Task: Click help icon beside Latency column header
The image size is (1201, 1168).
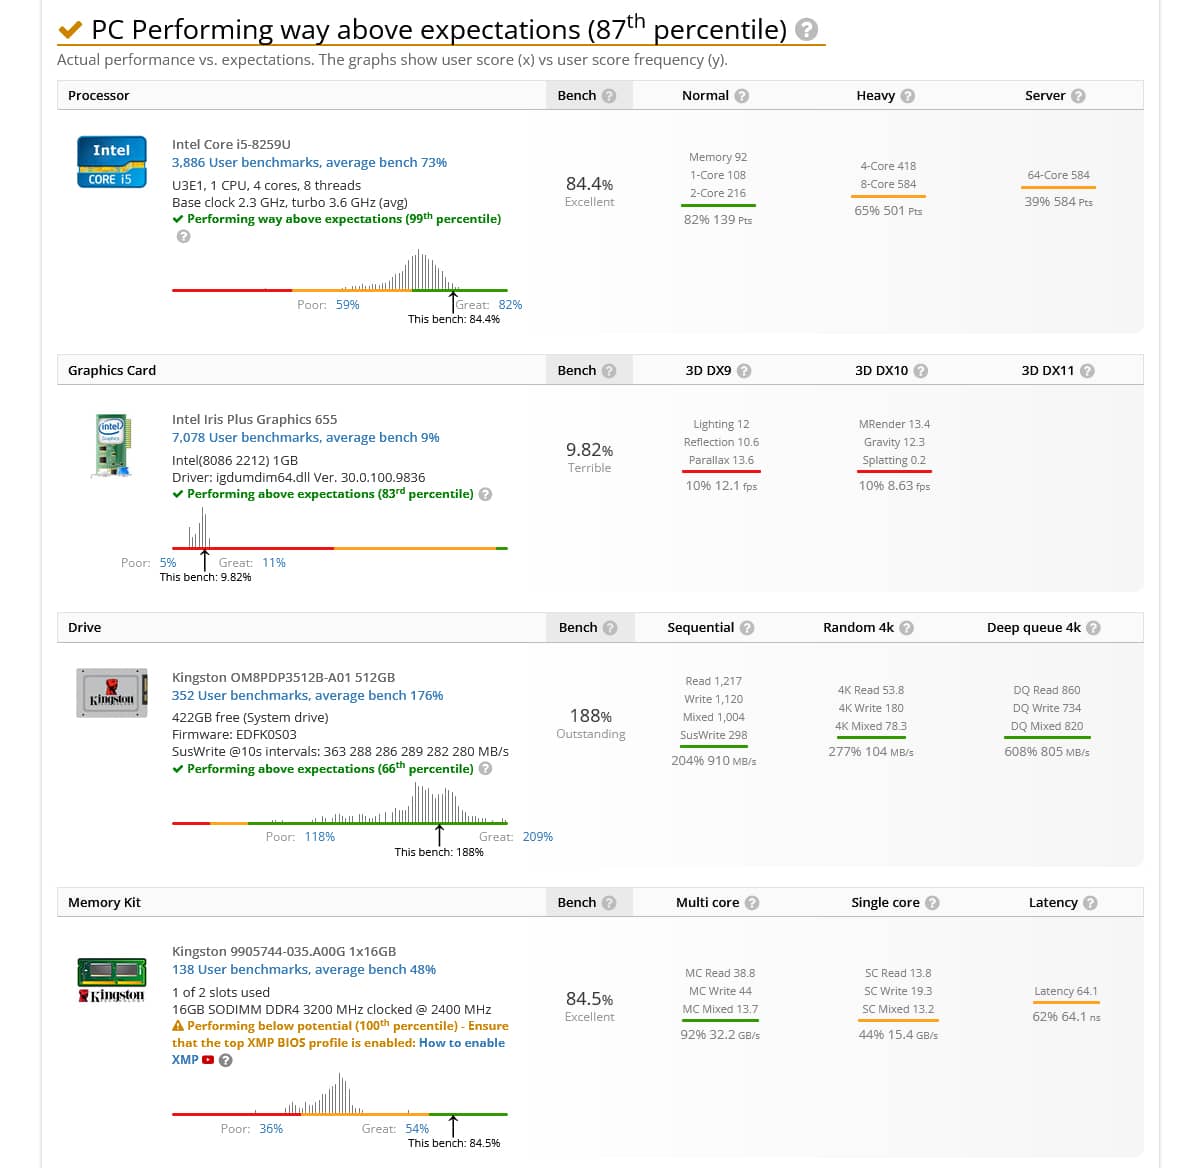Action: (x=1090, y=903)
